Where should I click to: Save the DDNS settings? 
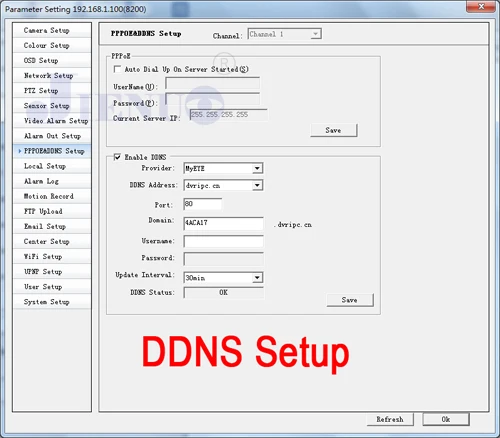(x=350, y=300)
